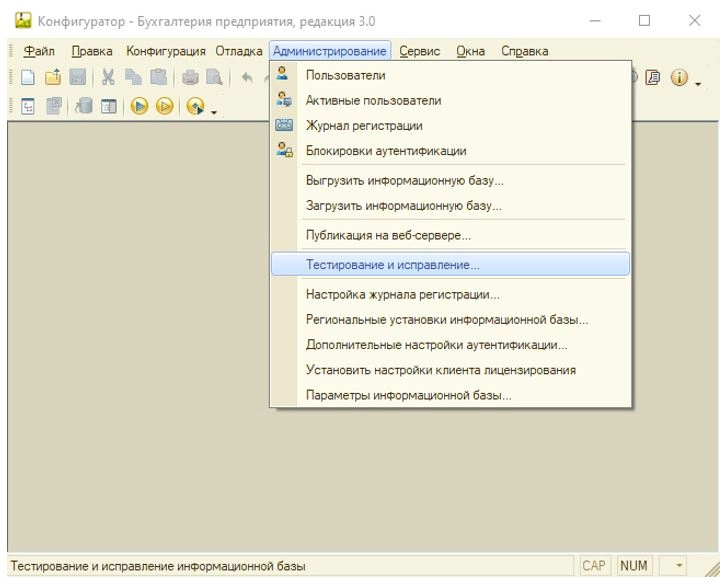Click the second yellow play icon
This screenshot has height=582, width=727.
[x=165, y=106]
